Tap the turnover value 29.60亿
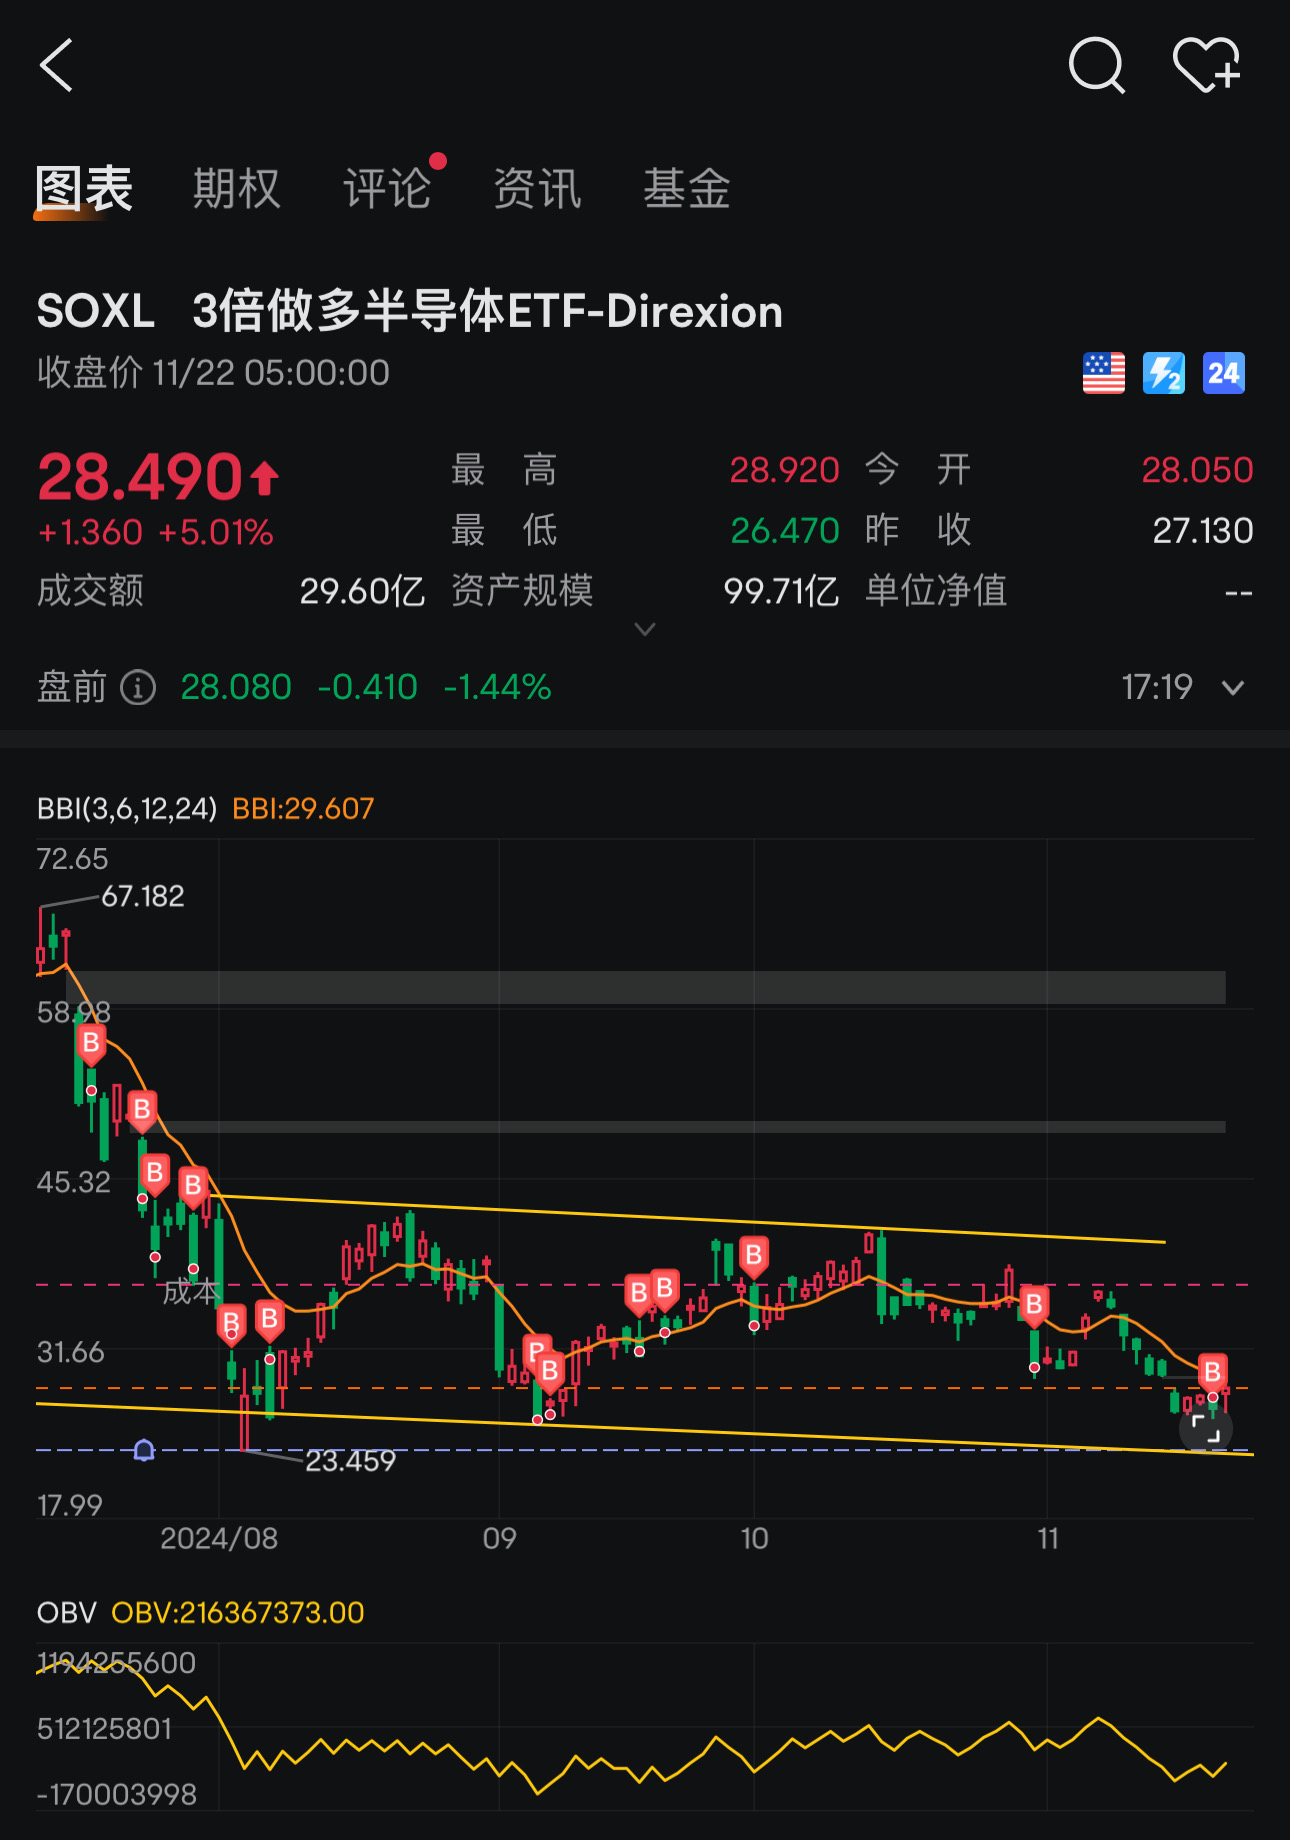Image resolution: width=1290 pixels, height=1840 pixels. 362,591
